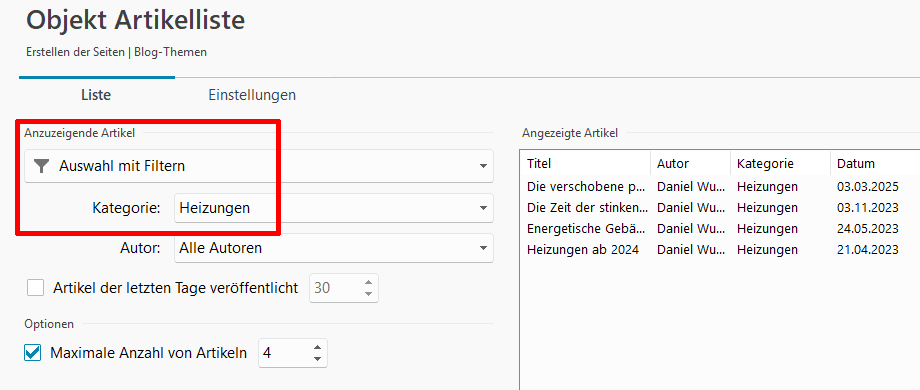Image resolution: width=920 pixels, height=390 pixels.
Task: Enable Artikel der letzten Tage veröffentlicht checkbox
Action: pyautogui.click(x=35, y=288)
